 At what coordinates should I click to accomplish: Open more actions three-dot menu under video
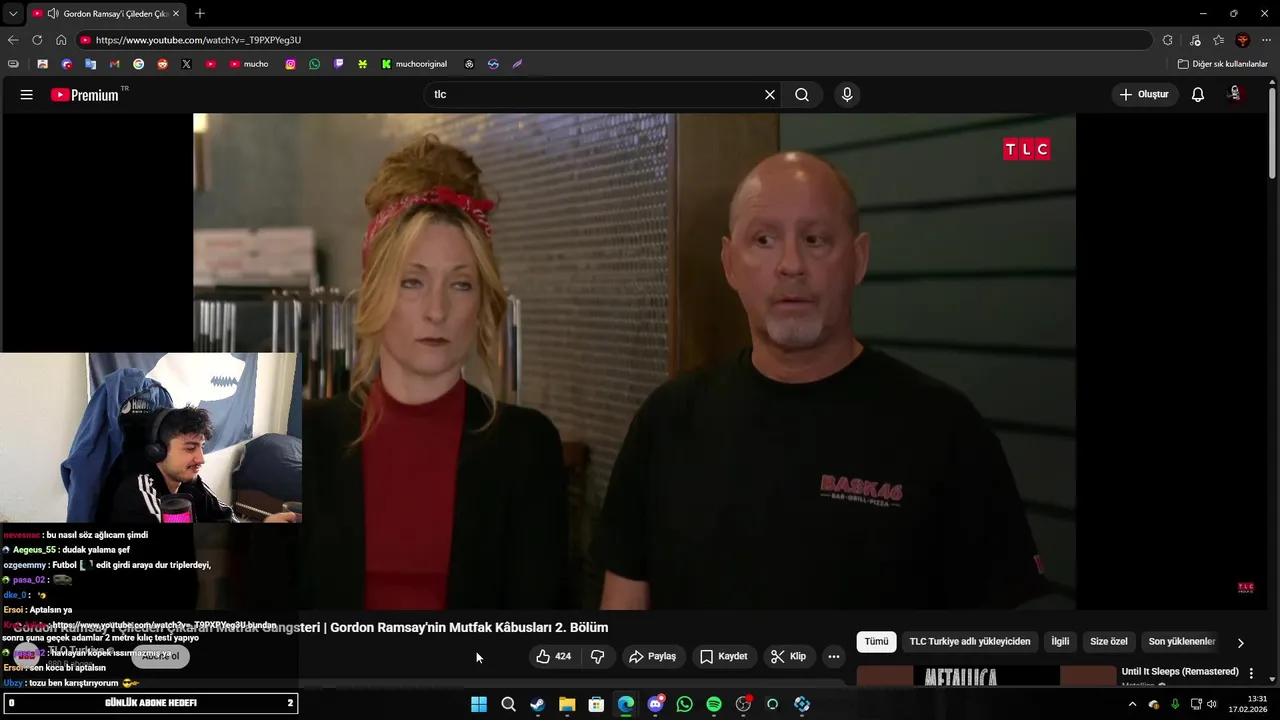click(834, 657)
